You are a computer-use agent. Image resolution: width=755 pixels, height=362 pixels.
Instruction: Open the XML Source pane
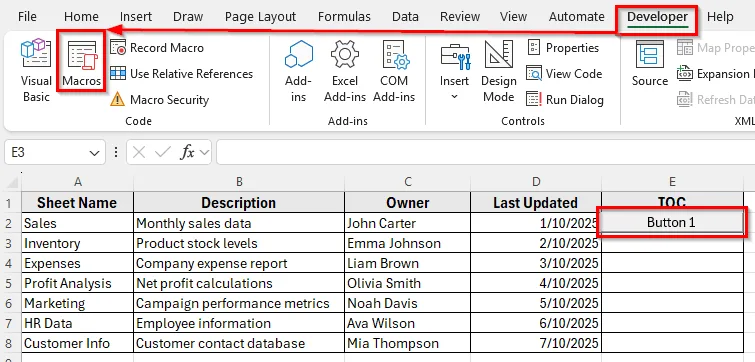point(650,63)
